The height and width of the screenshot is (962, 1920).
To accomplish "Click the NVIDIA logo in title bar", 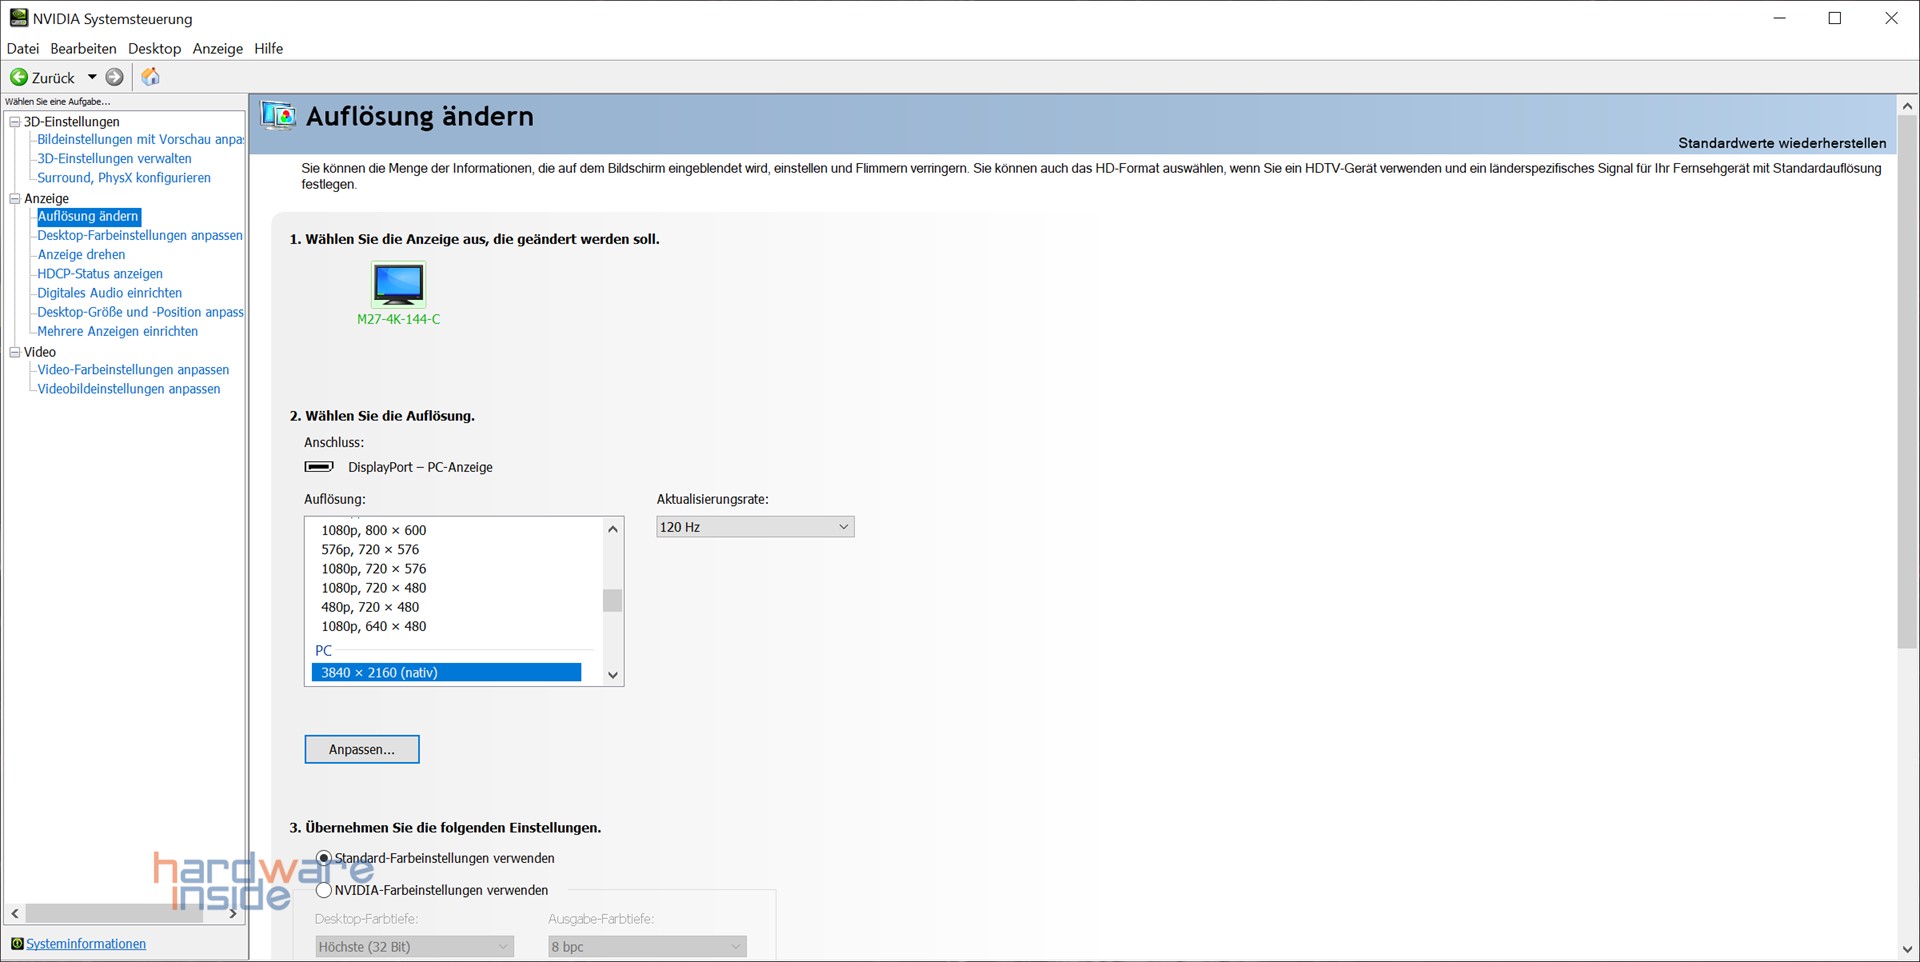I will (x=18, y=18).
